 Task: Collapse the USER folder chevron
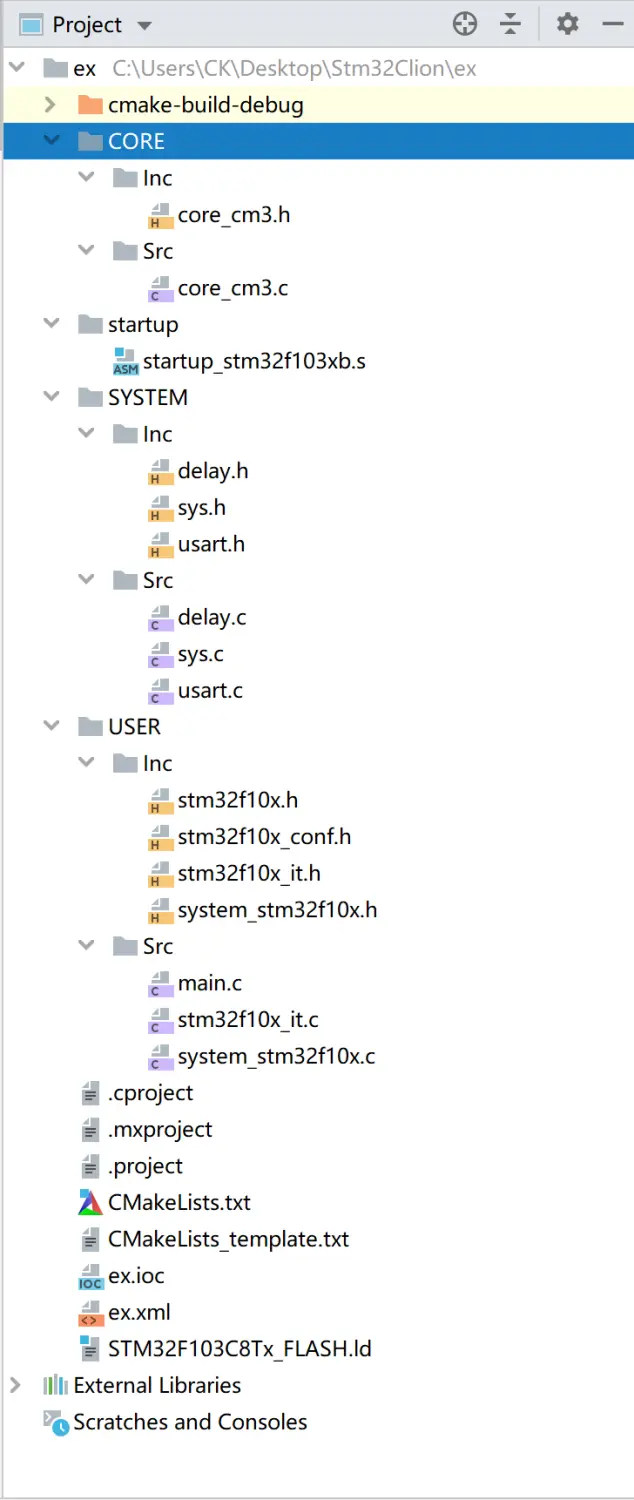(50, 727)
